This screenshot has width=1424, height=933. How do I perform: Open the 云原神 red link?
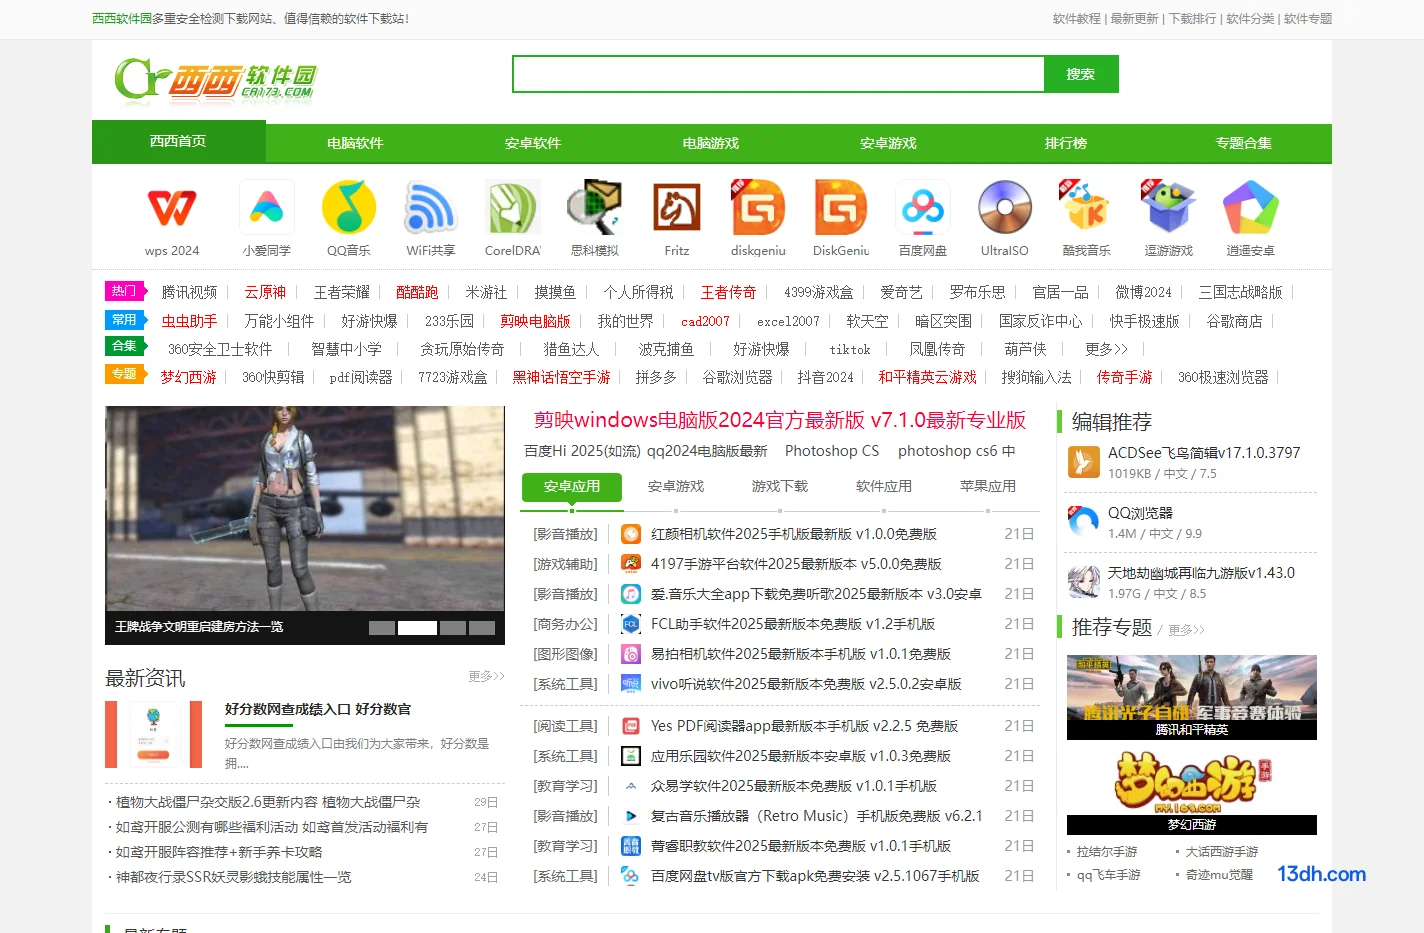(265, 292)
